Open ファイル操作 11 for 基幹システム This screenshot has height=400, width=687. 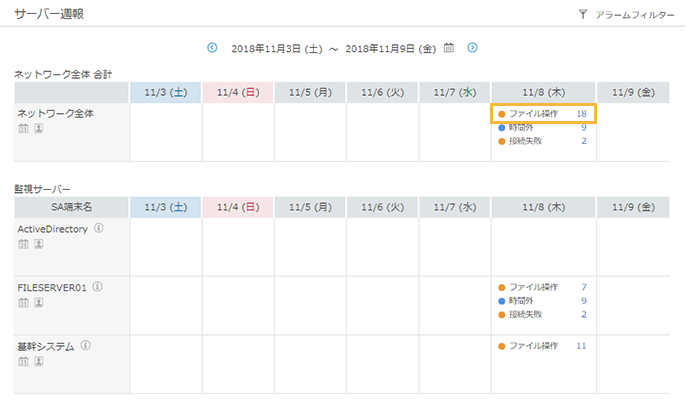point(543,346)
